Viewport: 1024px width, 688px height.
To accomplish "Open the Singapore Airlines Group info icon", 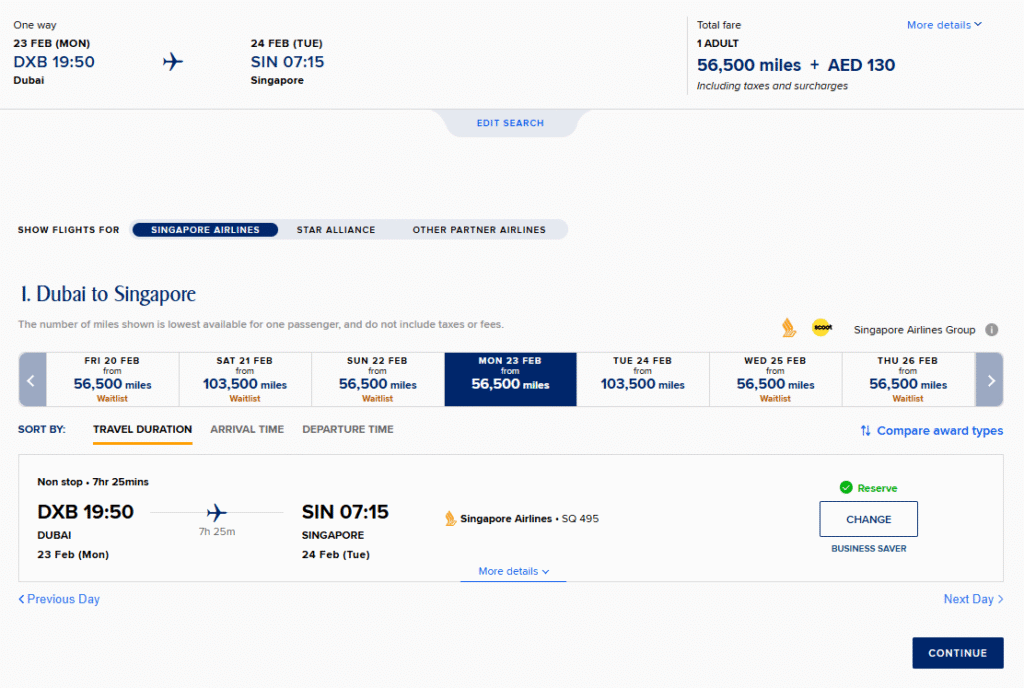I will (992, 330).
